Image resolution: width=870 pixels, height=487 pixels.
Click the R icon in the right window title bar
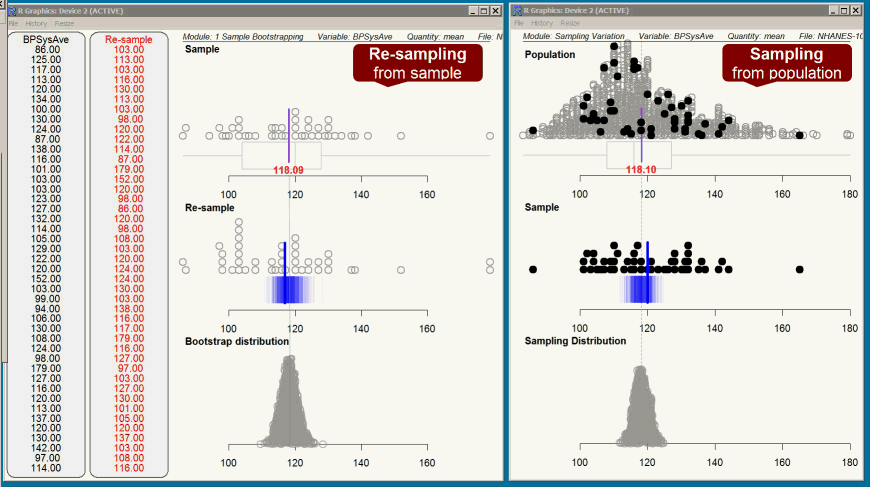pos(517,10)
